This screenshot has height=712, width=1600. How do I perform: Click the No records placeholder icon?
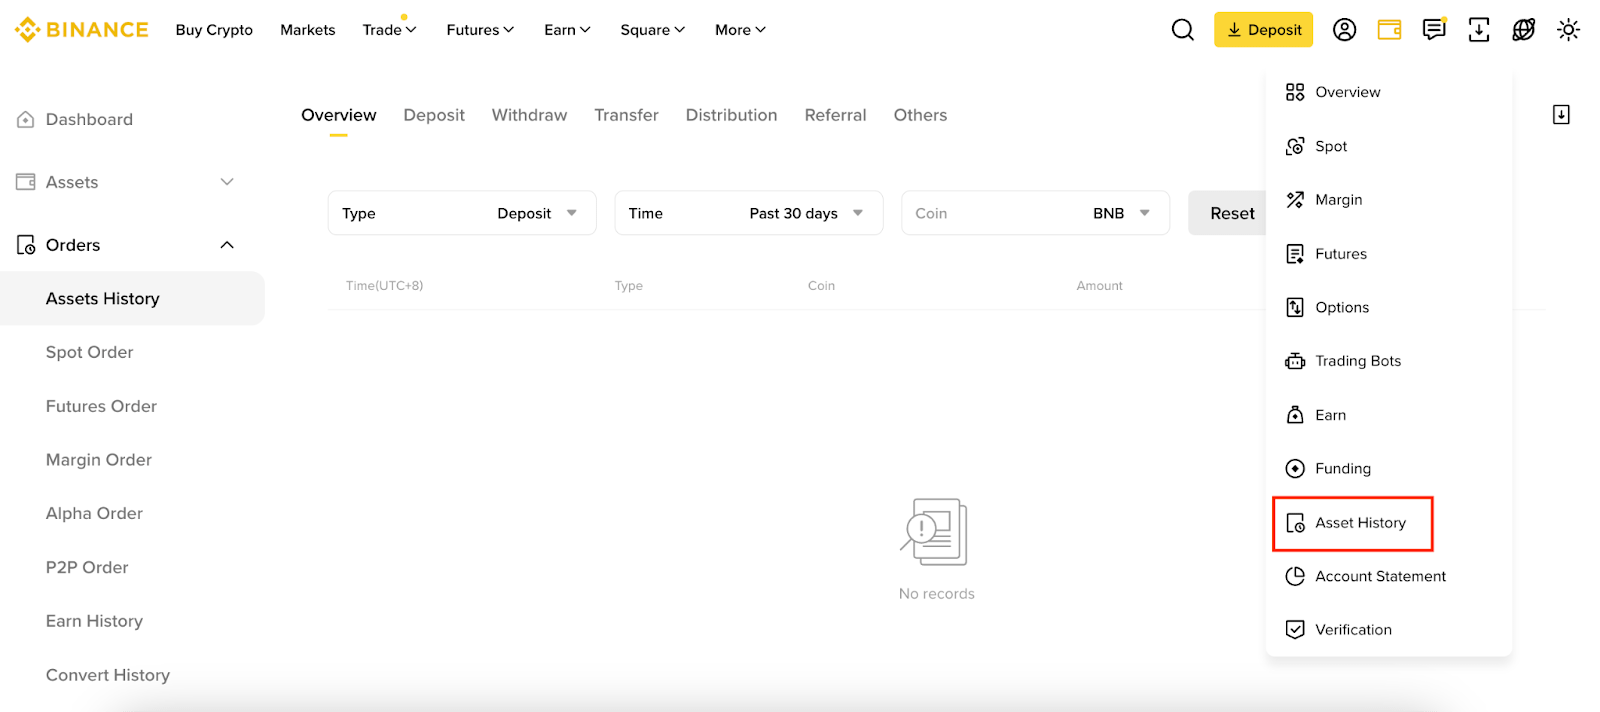tap(934, 532)
